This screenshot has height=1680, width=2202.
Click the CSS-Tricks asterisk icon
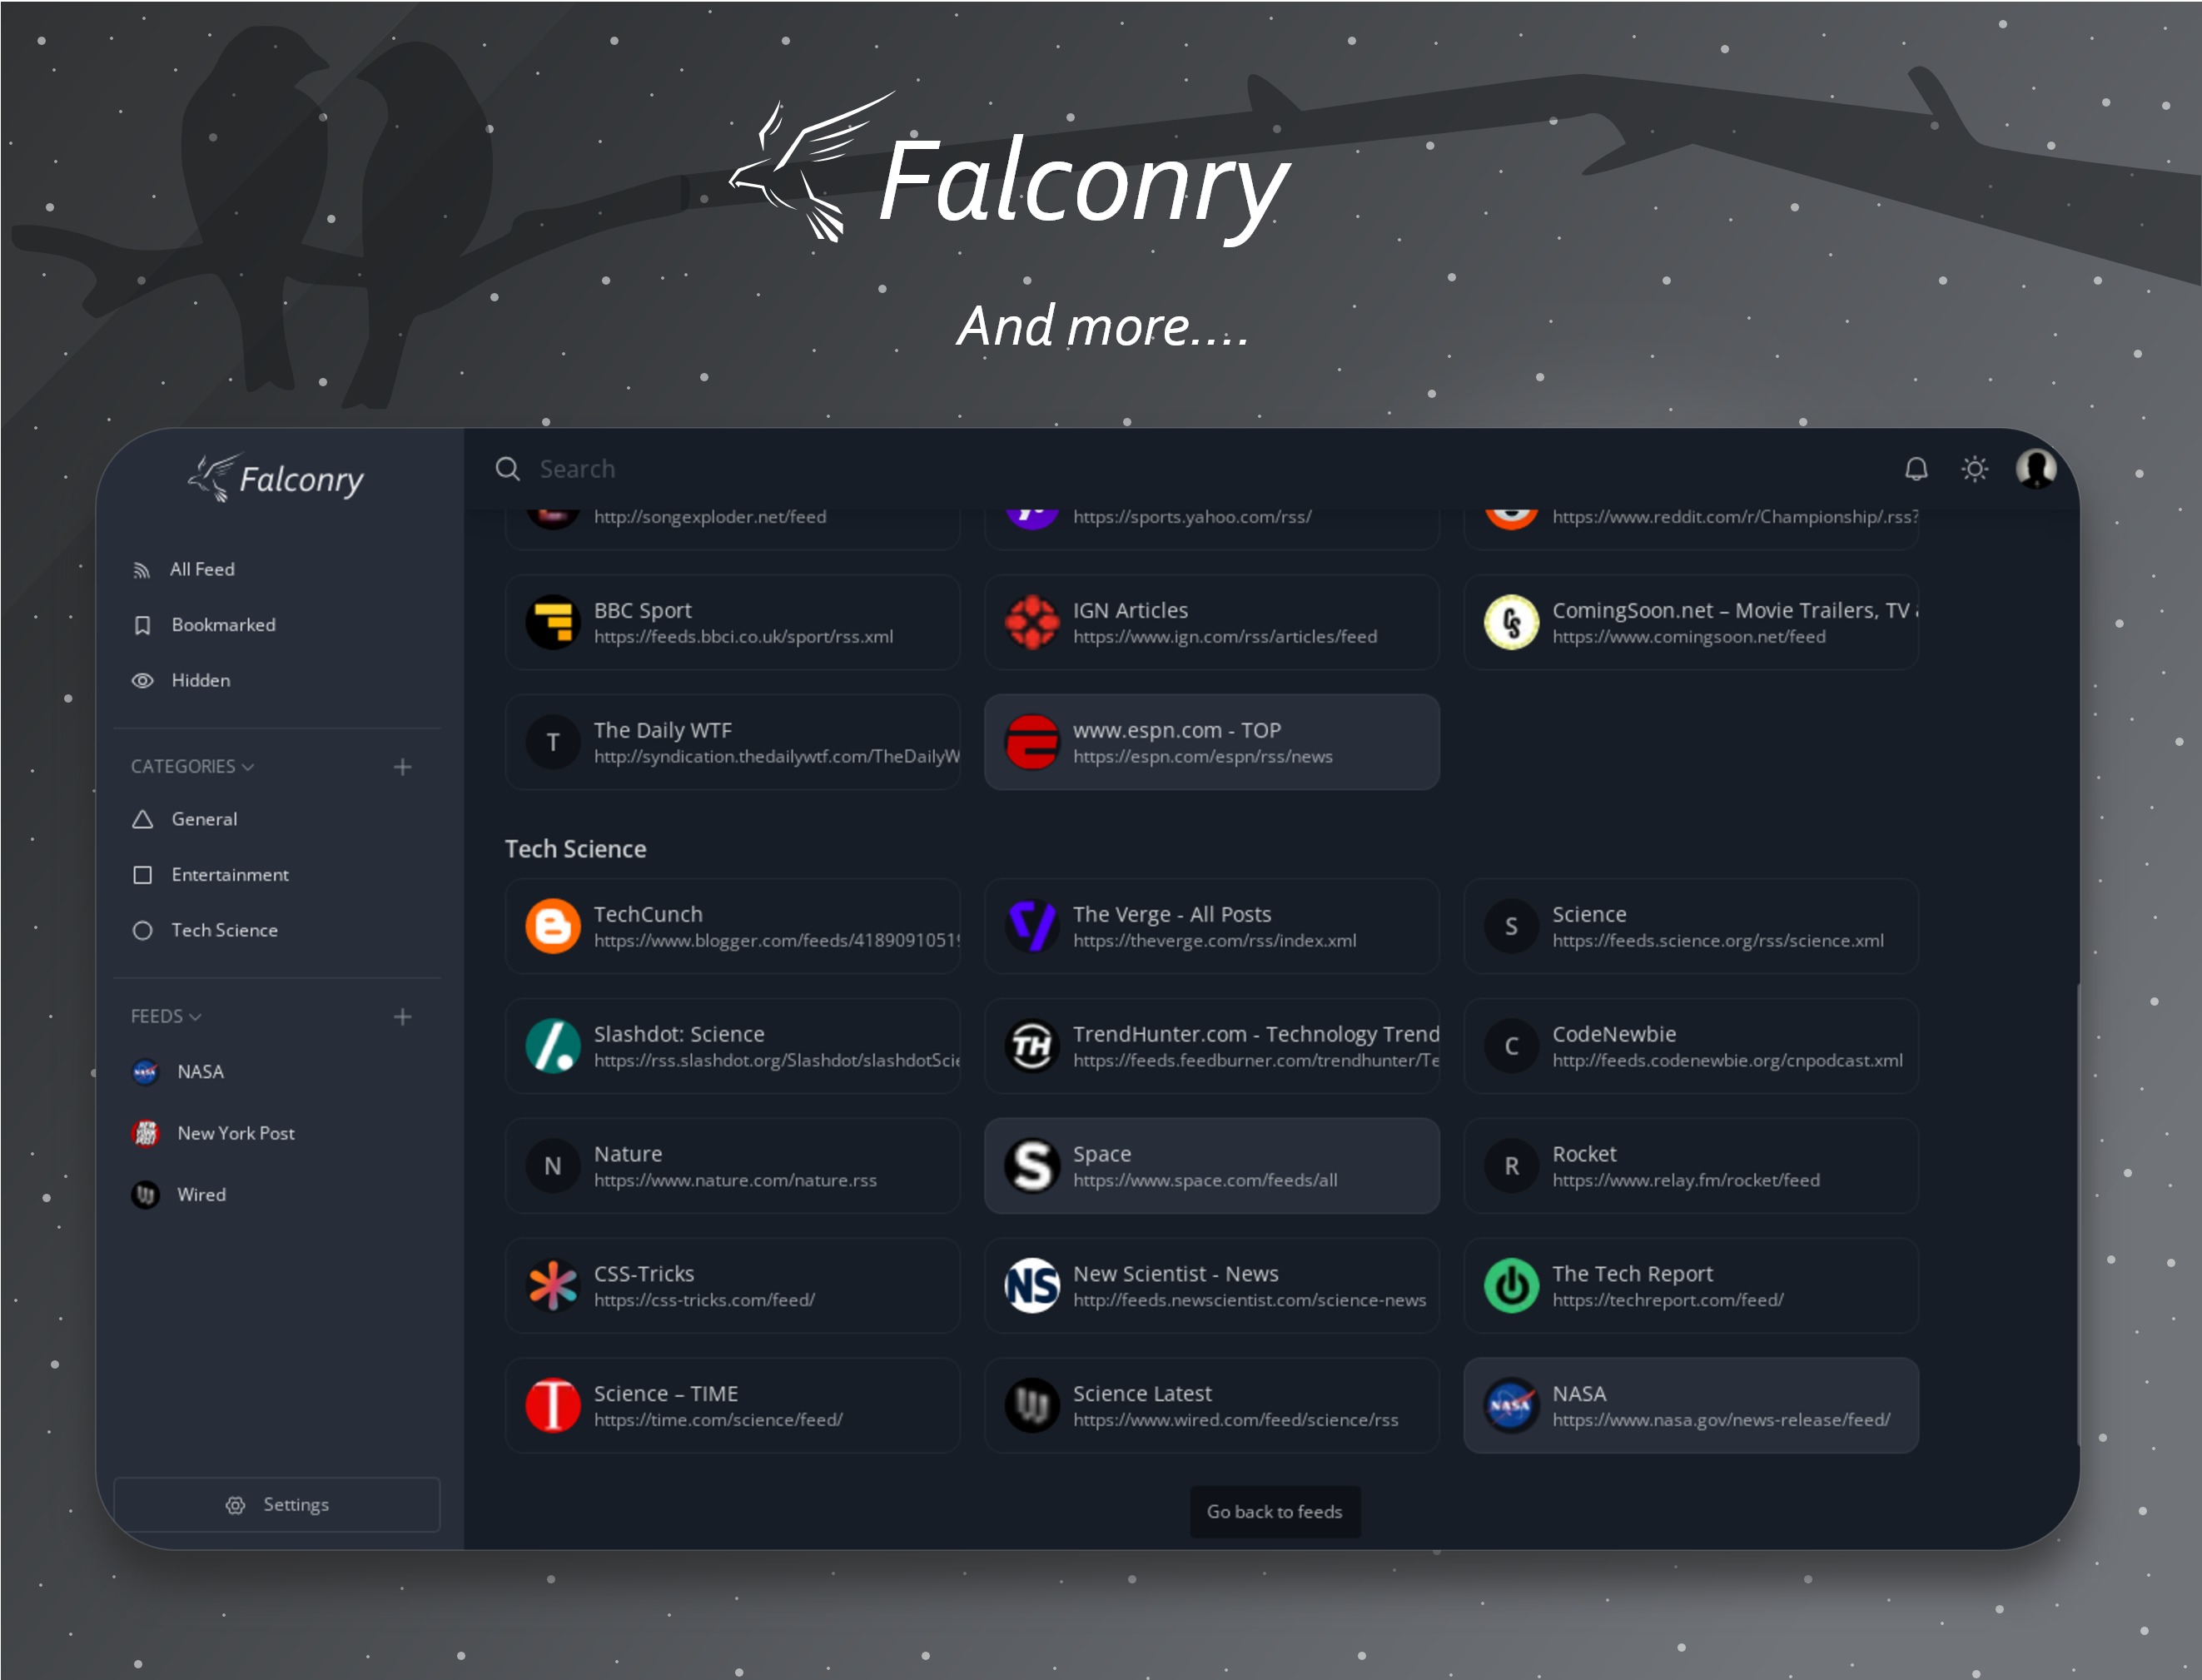pos(553,1286)
